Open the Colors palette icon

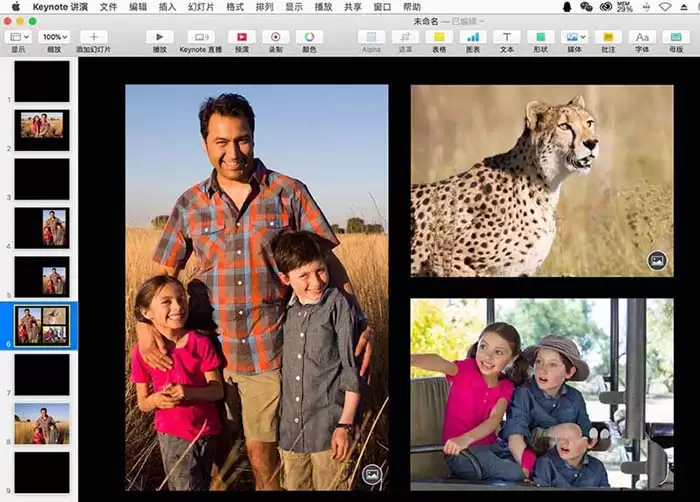pos(309,37)
